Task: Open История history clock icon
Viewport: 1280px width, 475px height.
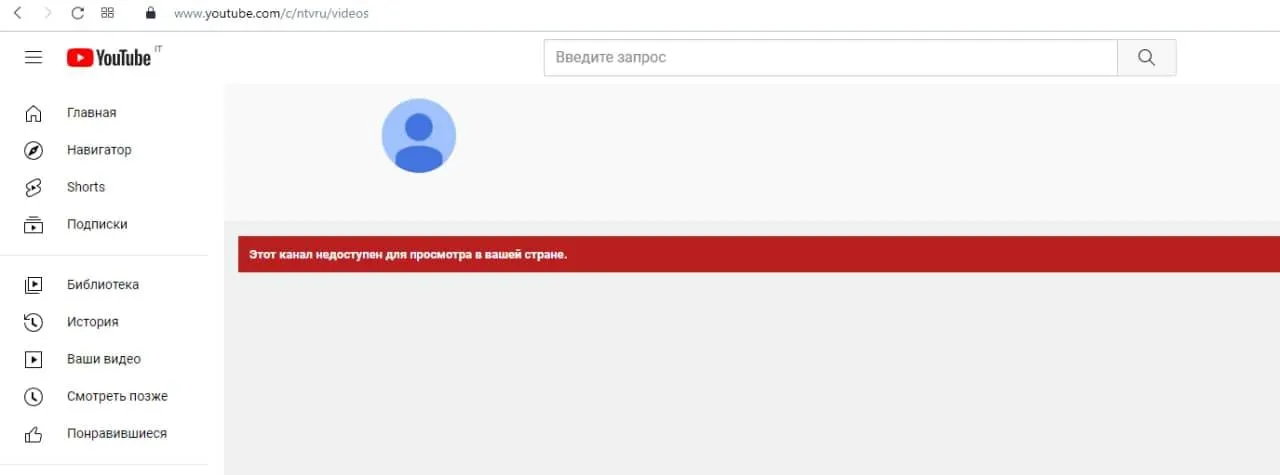Action: [x=34, y=322]
